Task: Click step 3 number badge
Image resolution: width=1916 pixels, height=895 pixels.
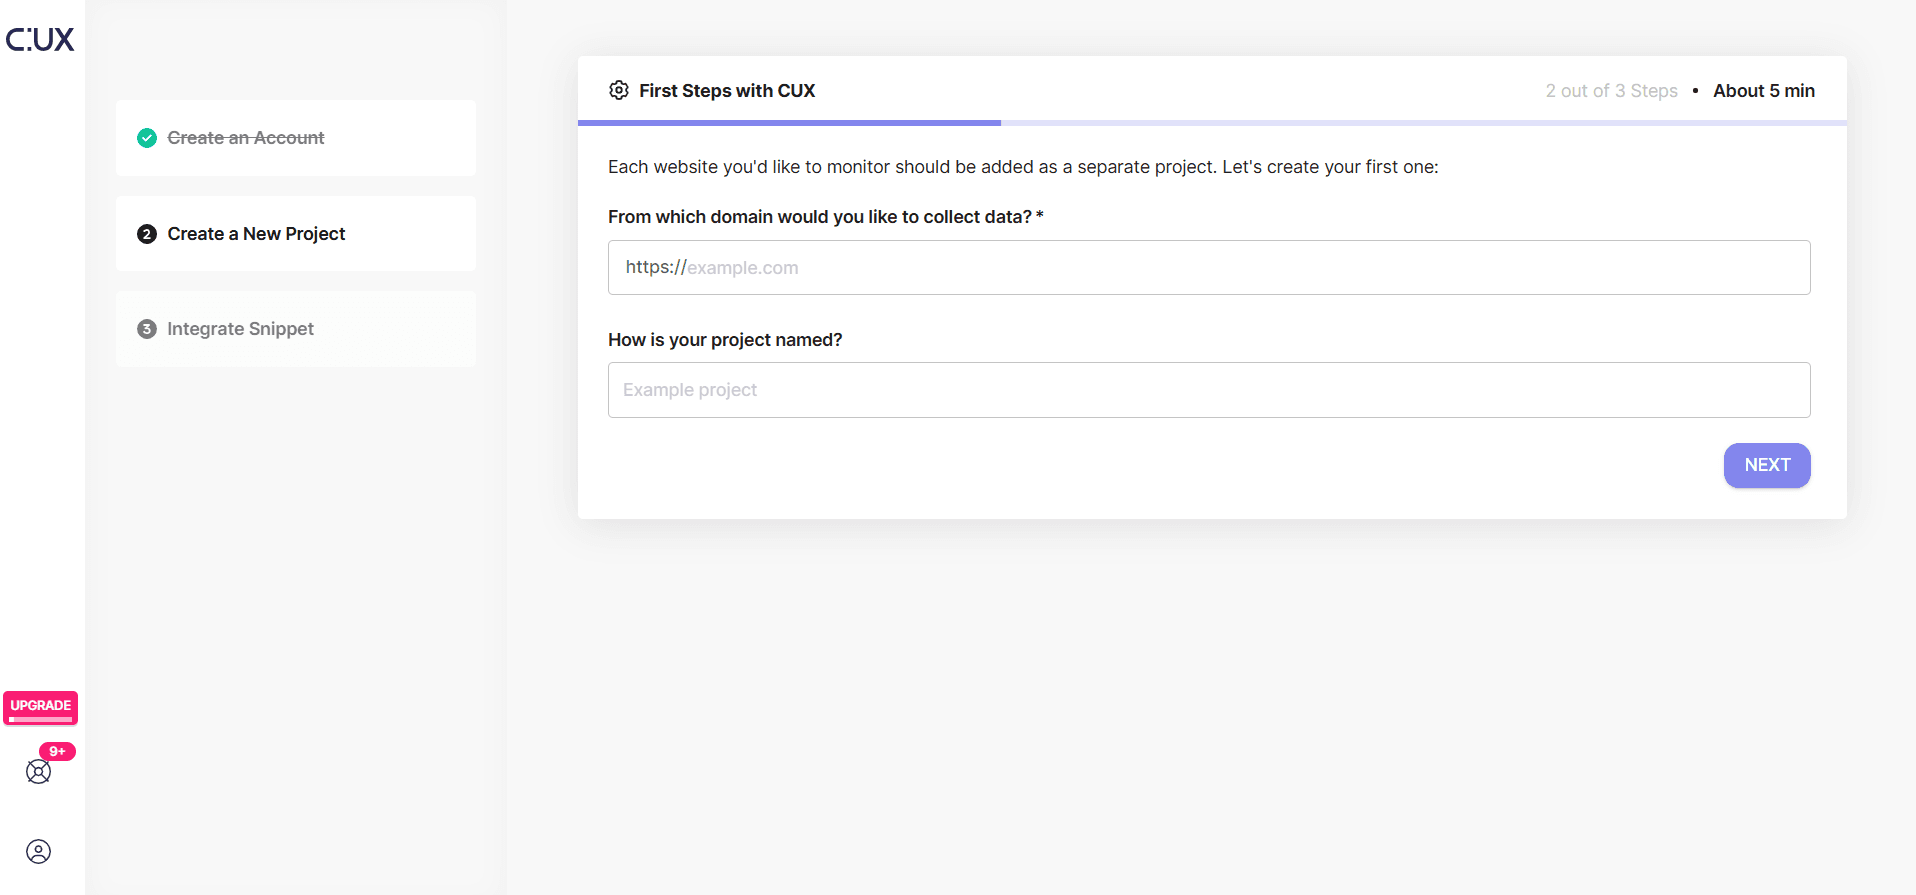Action: (x=147, y=329)
